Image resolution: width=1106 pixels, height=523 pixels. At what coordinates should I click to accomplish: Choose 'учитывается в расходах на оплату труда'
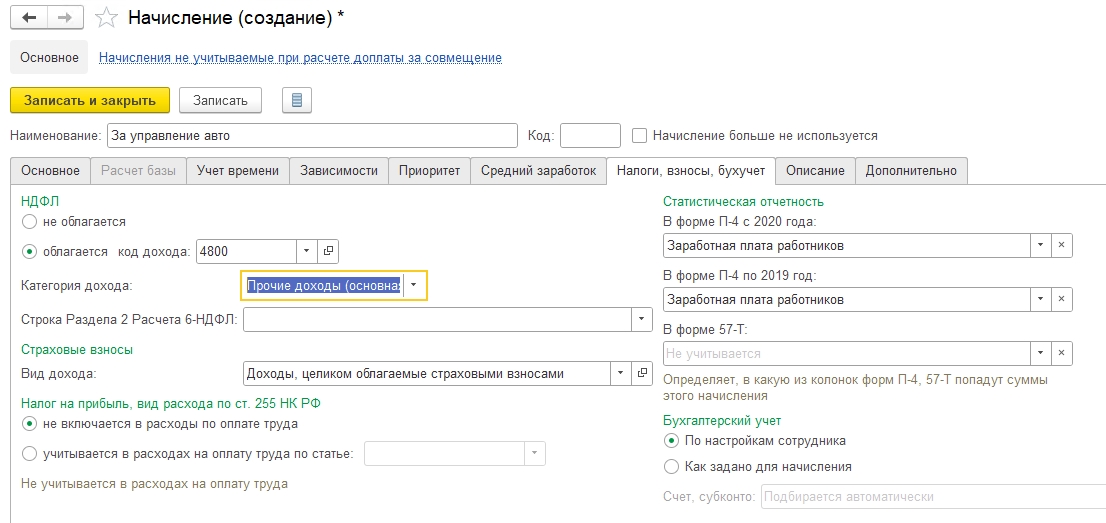pyautogui.click(x=29, y=454)
